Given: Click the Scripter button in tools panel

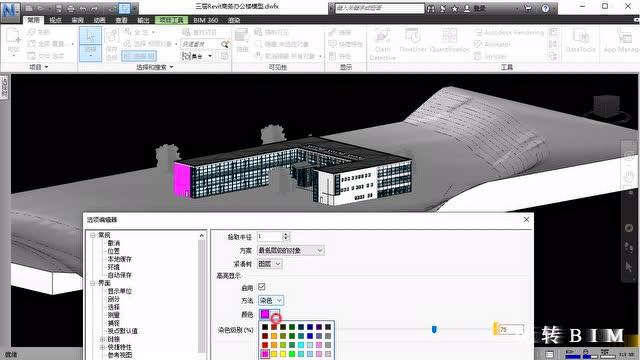Looking at the screenshot, I should tap(490, 56).
